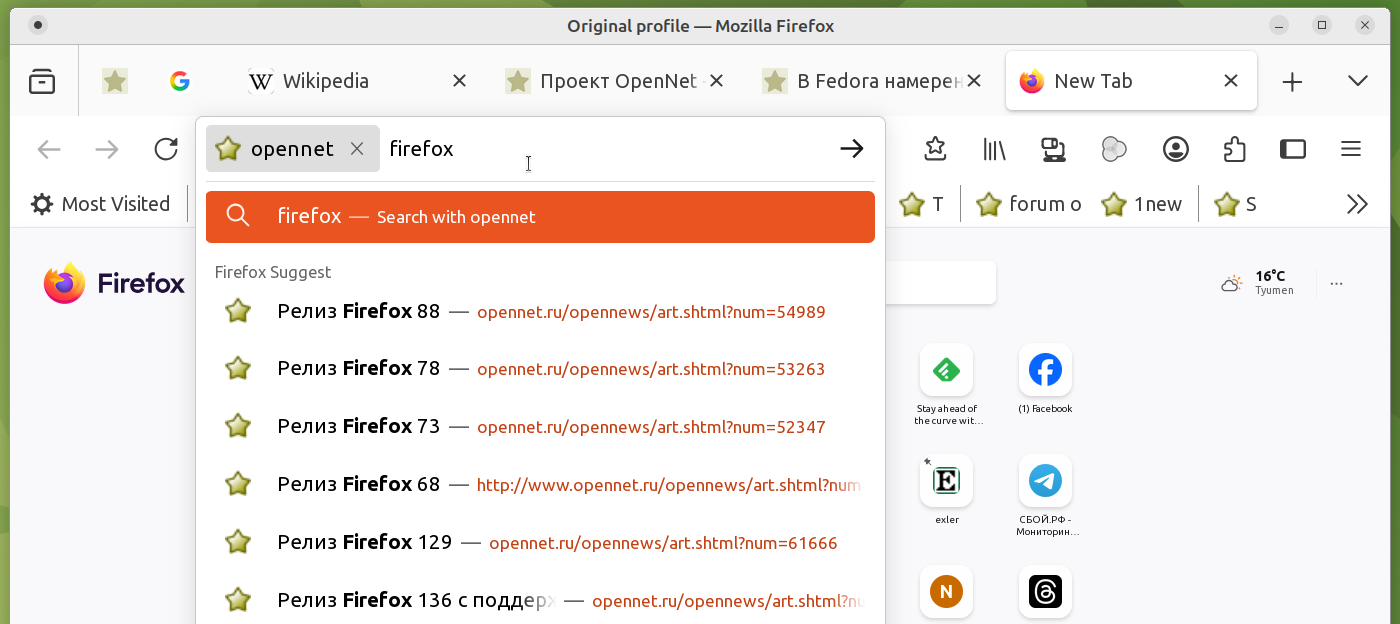Viewport: 1400px width, 624px height.
Task: Open suggestion Релиз Firefox 88
Action: point(540,311)
